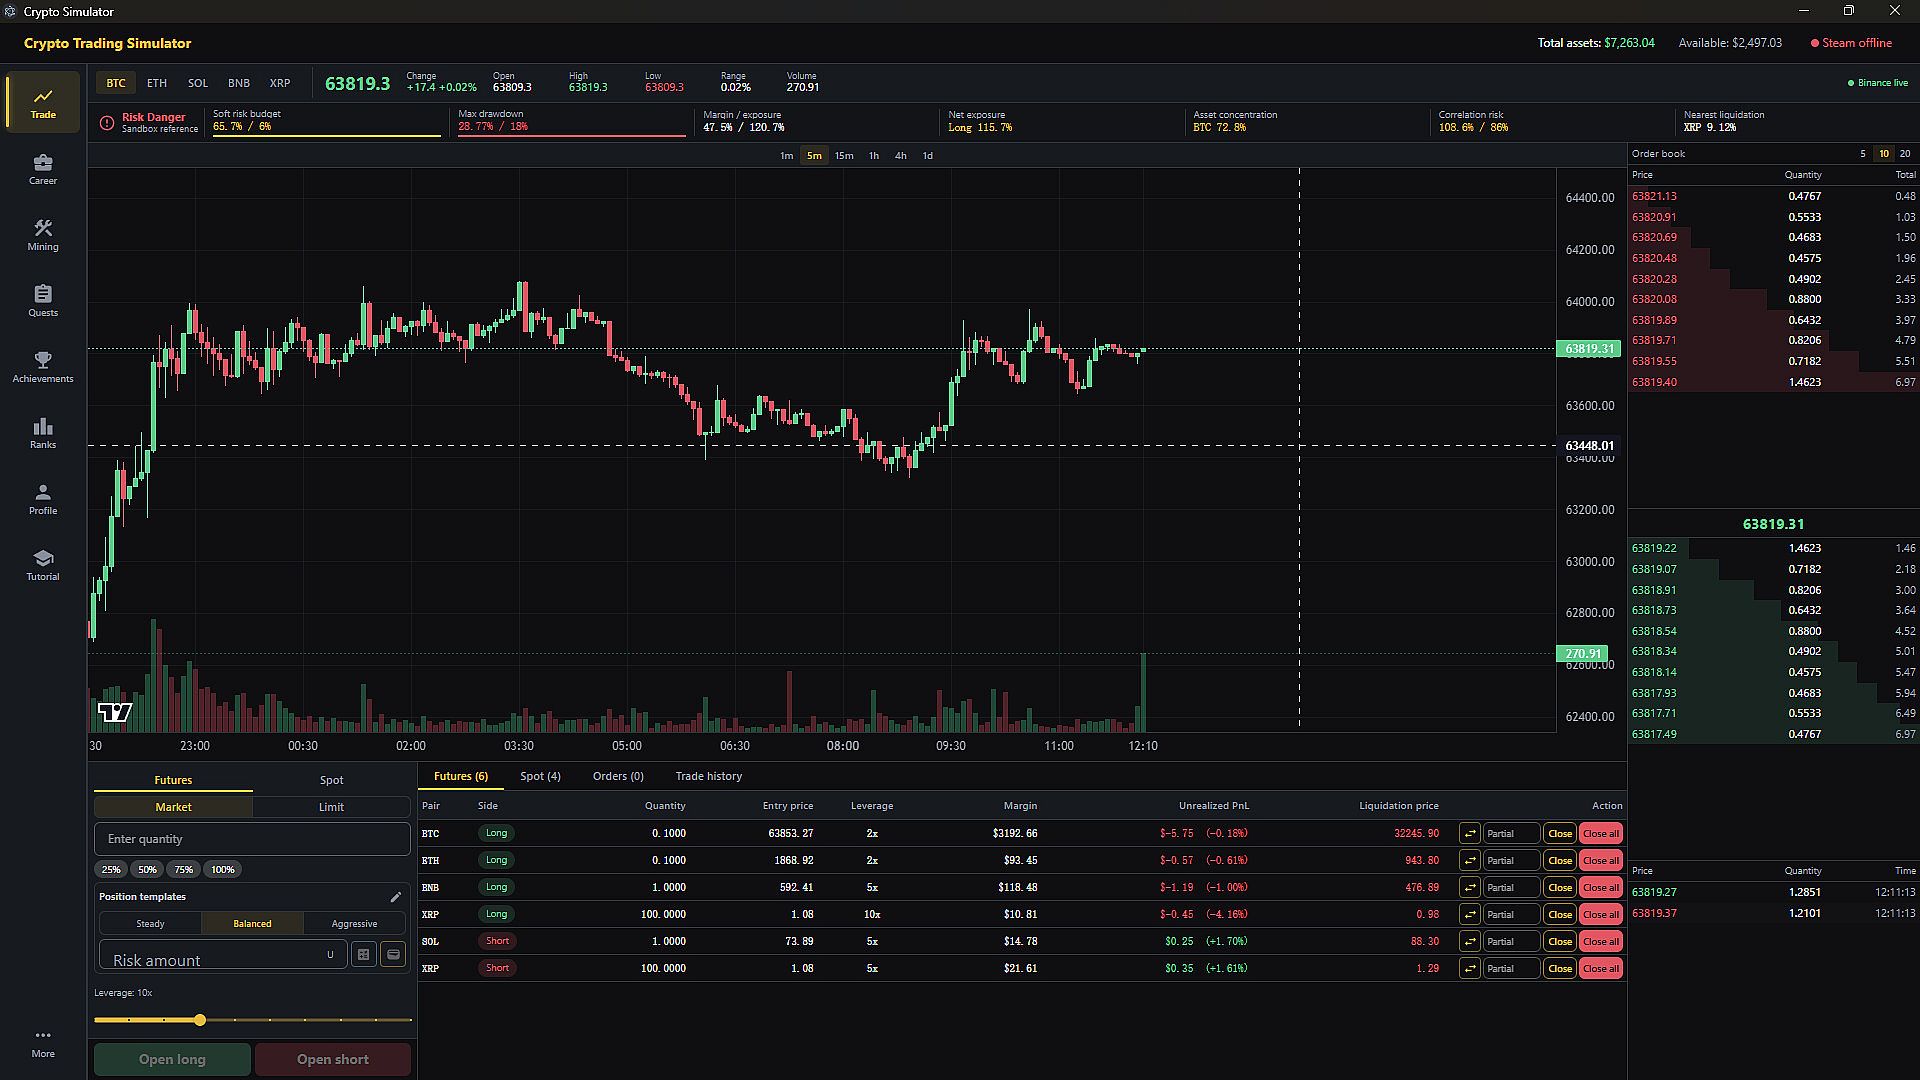Close the BTC long position

tap(1560, 833)
